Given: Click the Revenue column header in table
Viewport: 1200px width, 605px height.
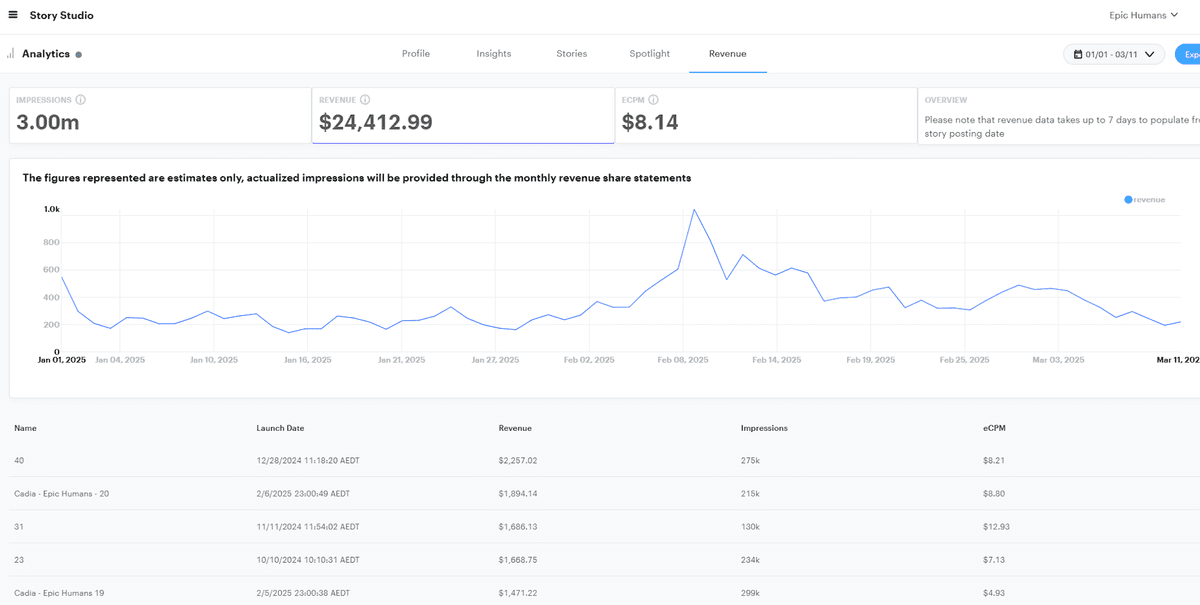Looking at the screenshot, I should pyautogui.click(x=515, y=428).
